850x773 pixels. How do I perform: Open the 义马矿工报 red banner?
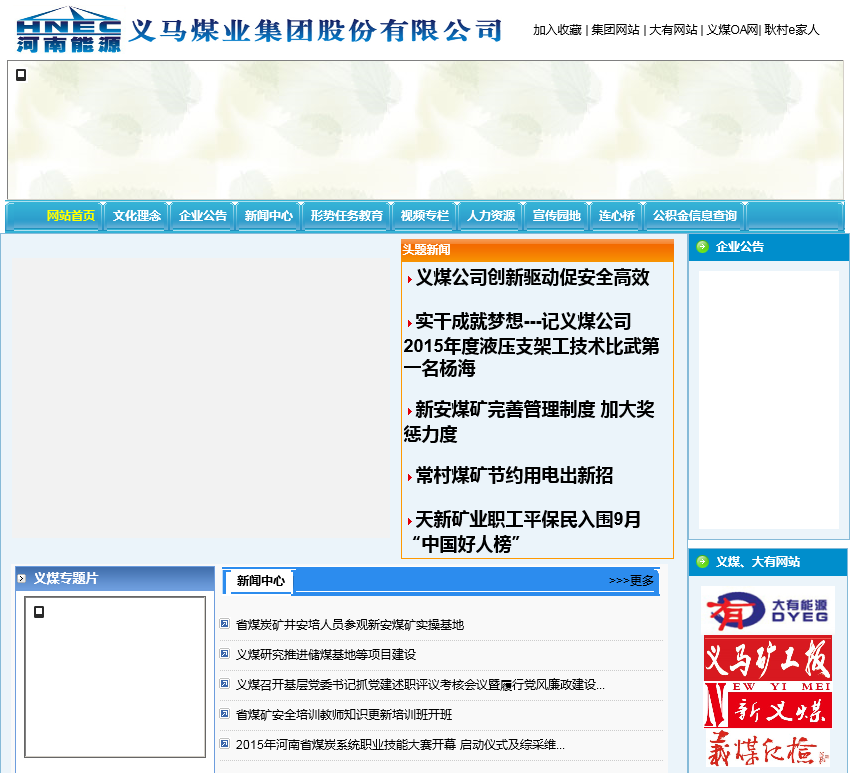point(768,659)
